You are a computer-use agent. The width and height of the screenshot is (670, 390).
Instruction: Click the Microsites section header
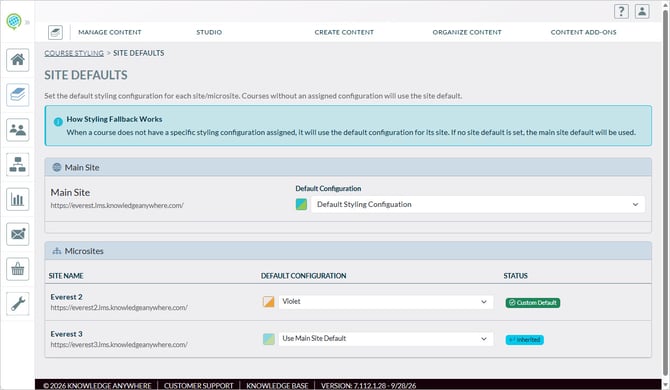[x=348, y=251]
